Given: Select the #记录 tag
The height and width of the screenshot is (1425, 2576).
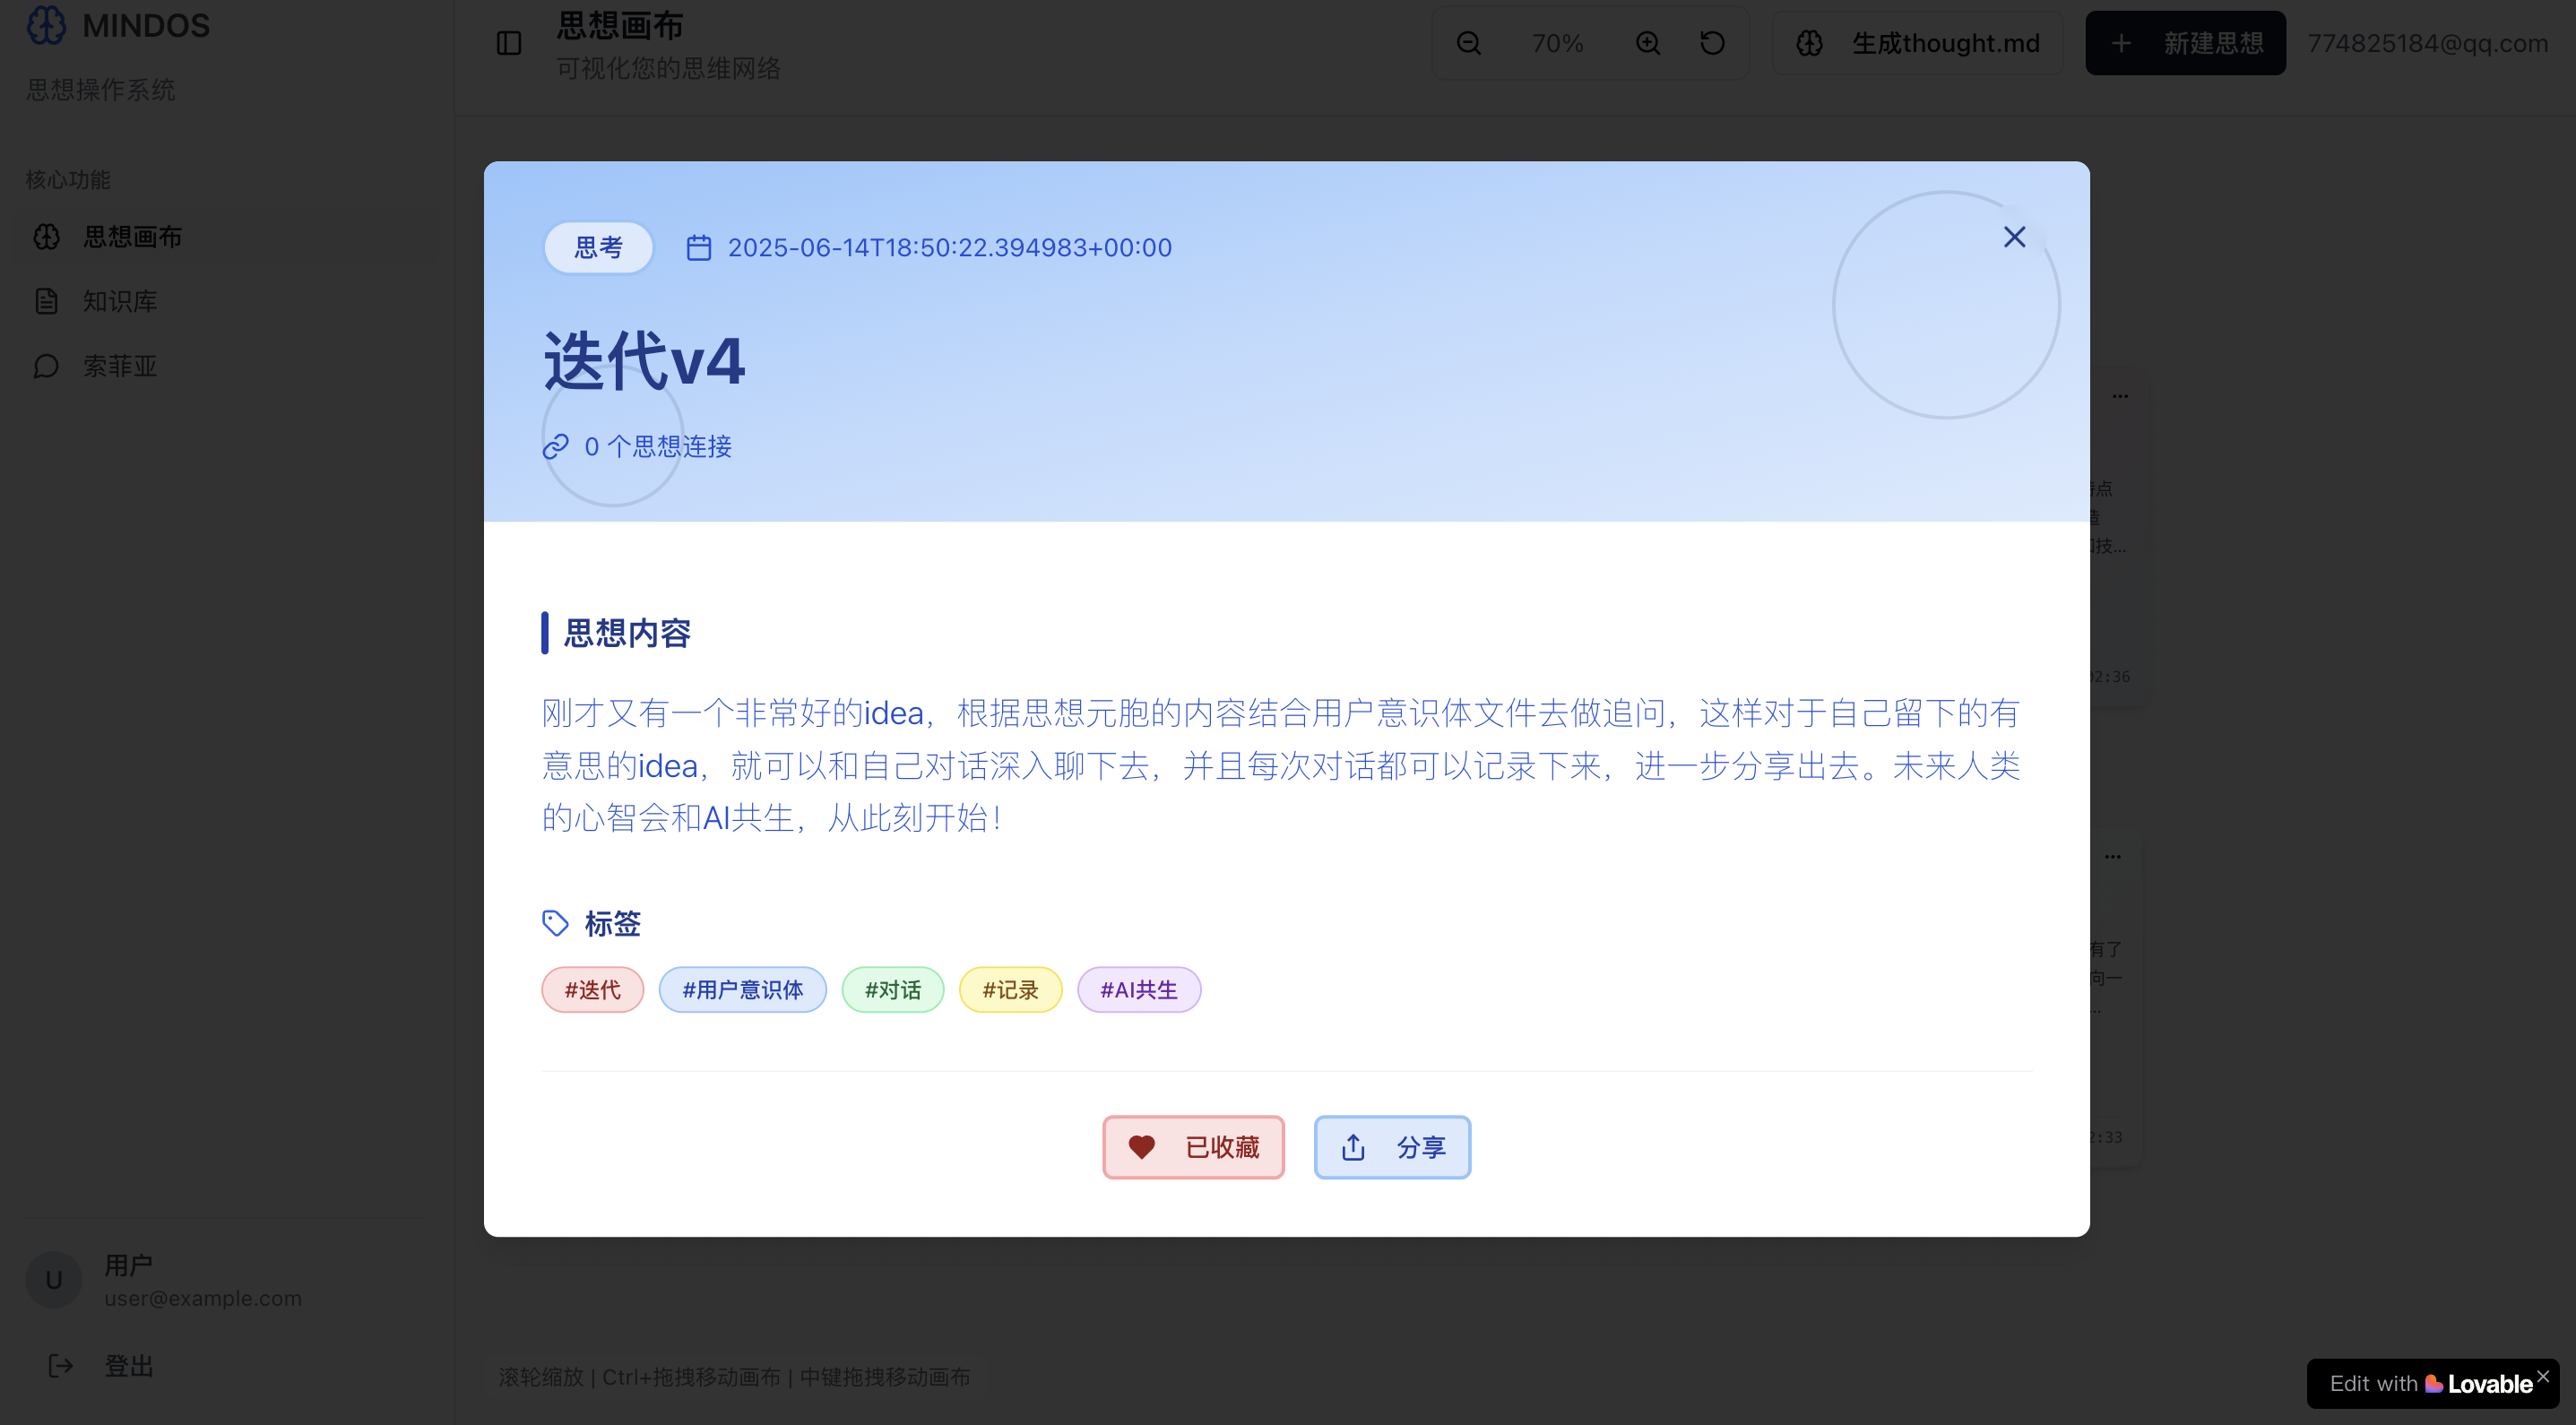Looking at the screenshot, I should (1011, 990).
